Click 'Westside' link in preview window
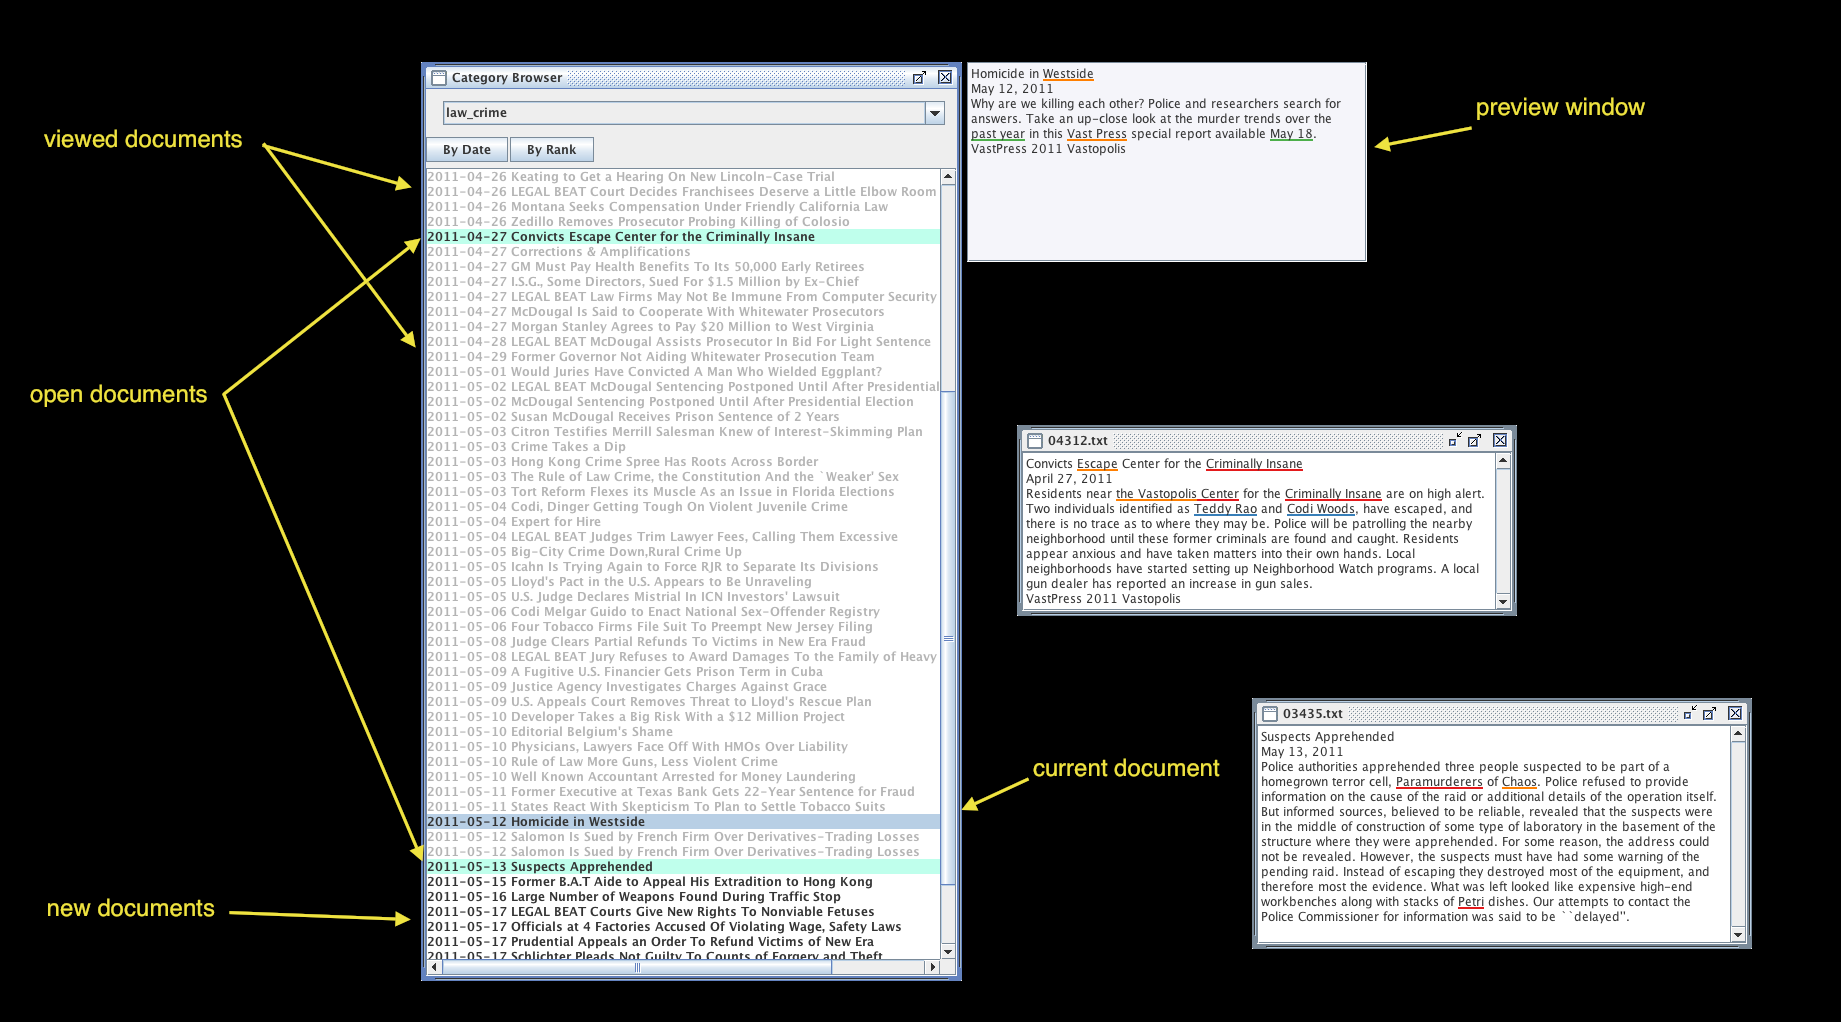Viewport: 1841px width, 1022px height. 1068,74
